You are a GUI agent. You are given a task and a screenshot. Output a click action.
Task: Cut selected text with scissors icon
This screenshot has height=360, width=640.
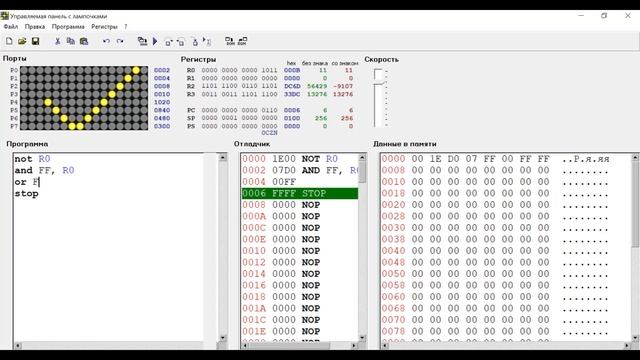58,41
